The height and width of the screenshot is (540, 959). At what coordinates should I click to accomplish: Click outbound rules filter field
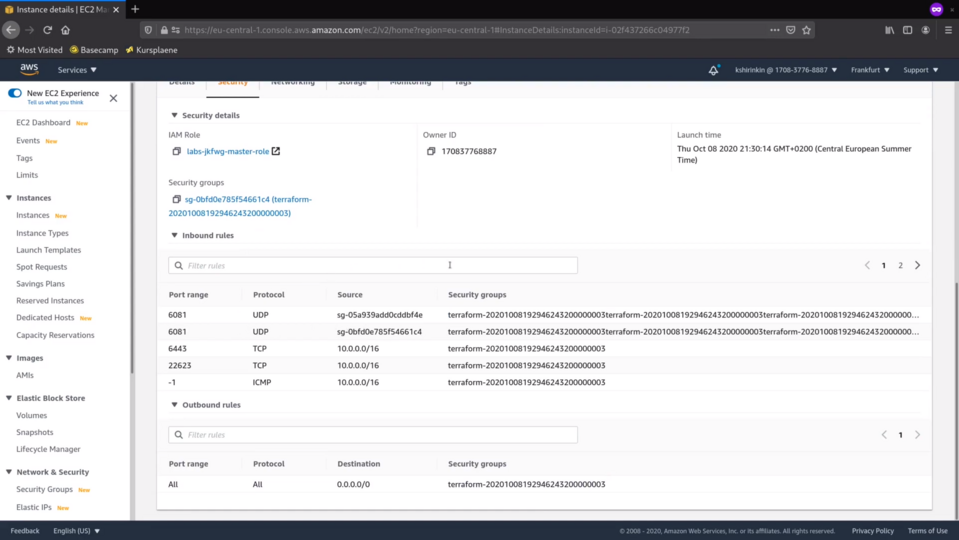pyautogui.click(x=373, y=435)
